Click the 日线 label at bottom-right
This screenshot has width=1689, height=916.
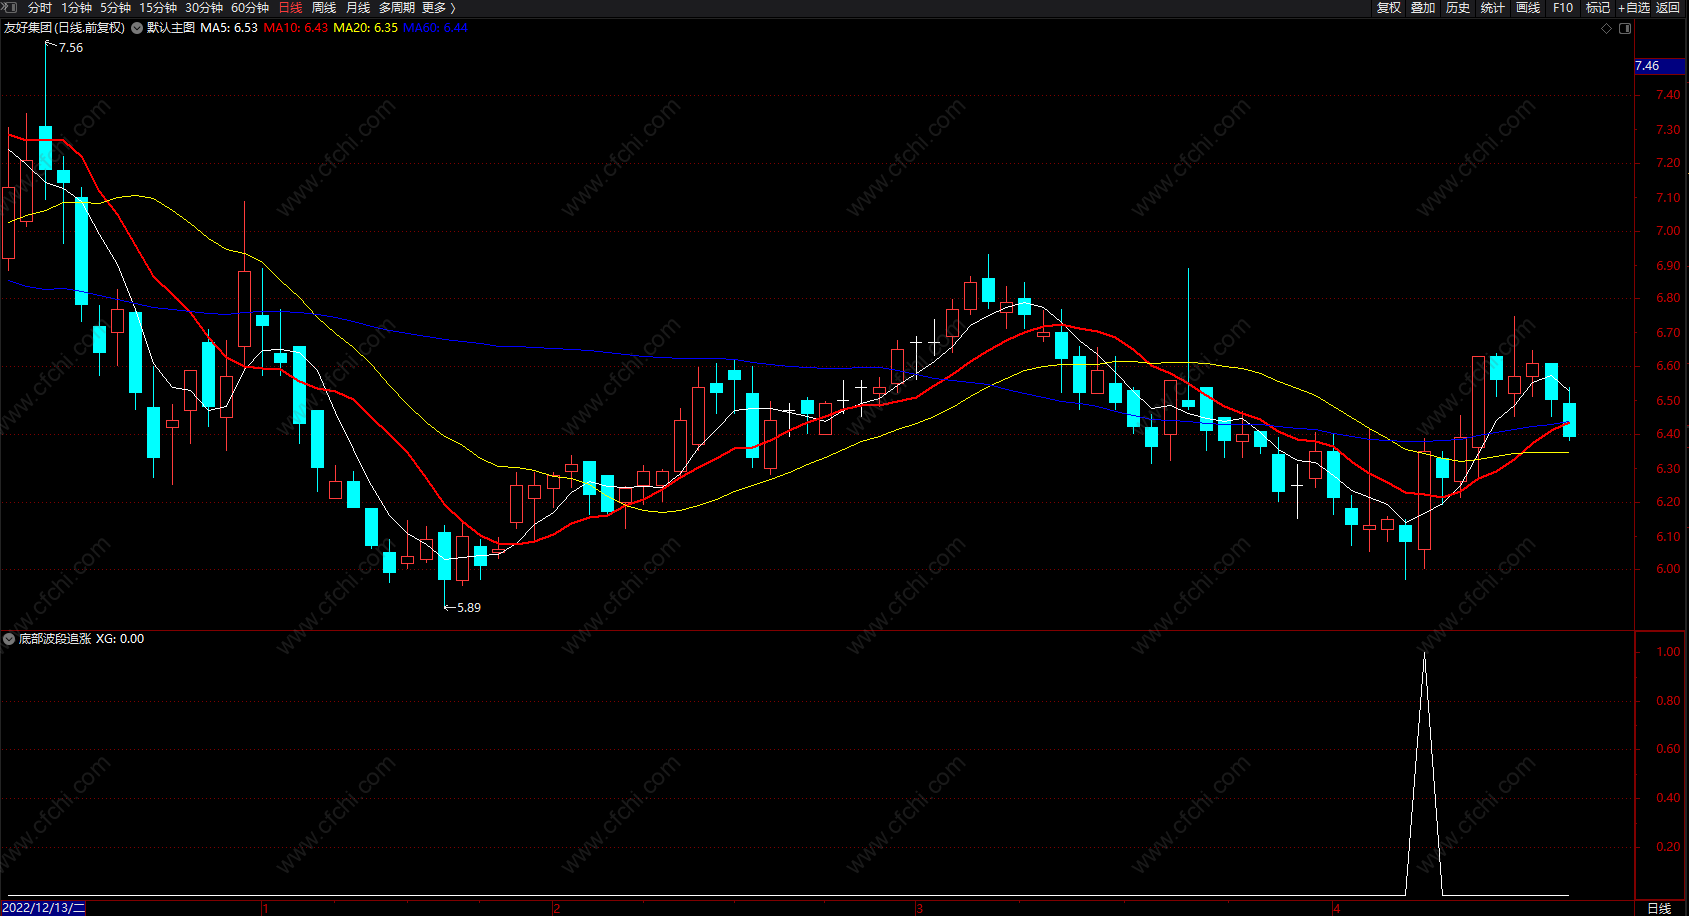pos(1659,908)
